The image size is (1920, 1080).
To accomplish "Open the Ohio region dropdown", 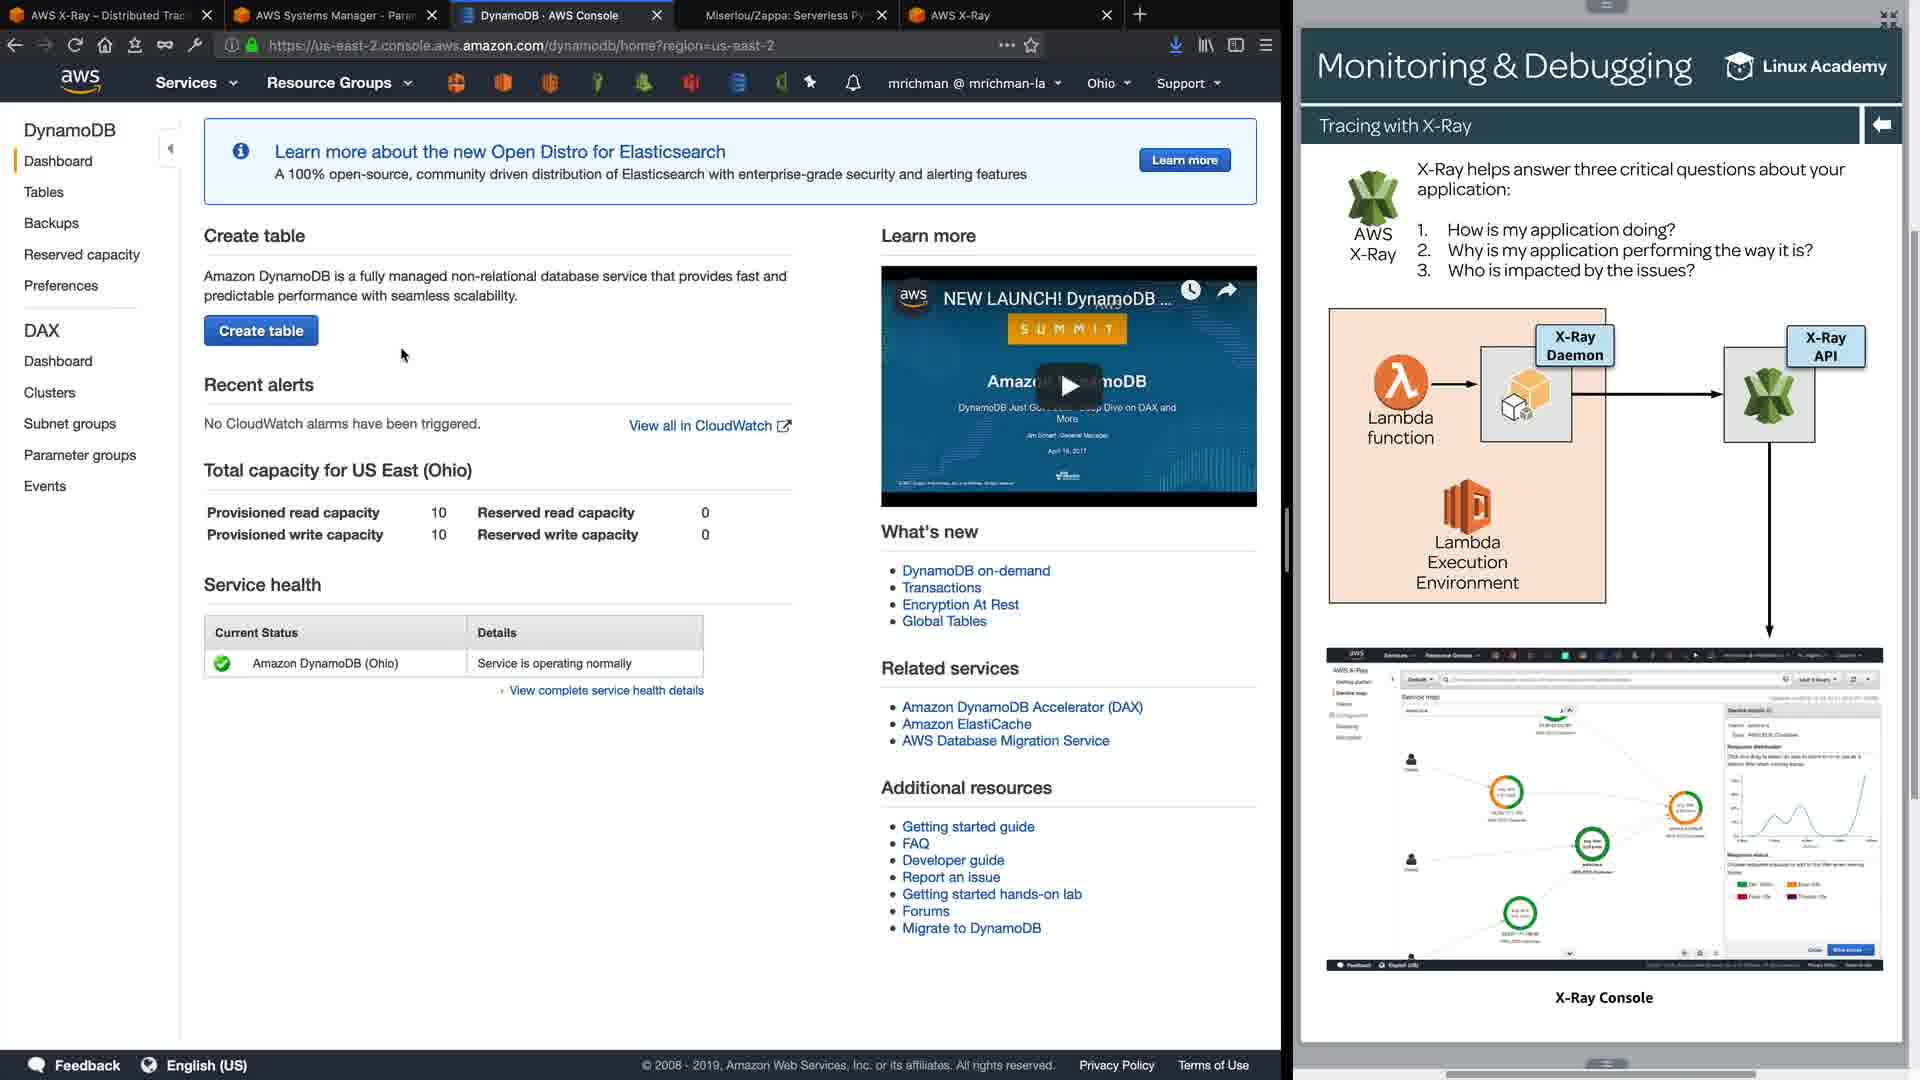I will (x=1108, y=83).
